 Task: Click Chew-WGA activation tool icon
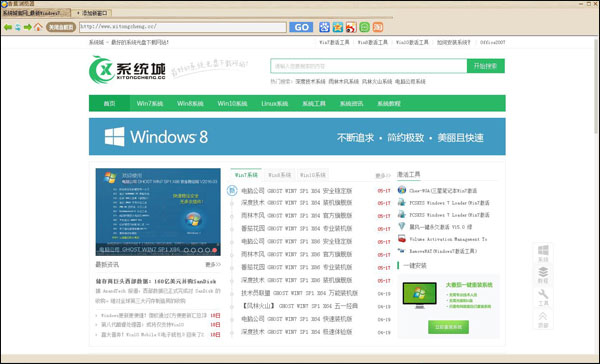(x=402, y=190)
